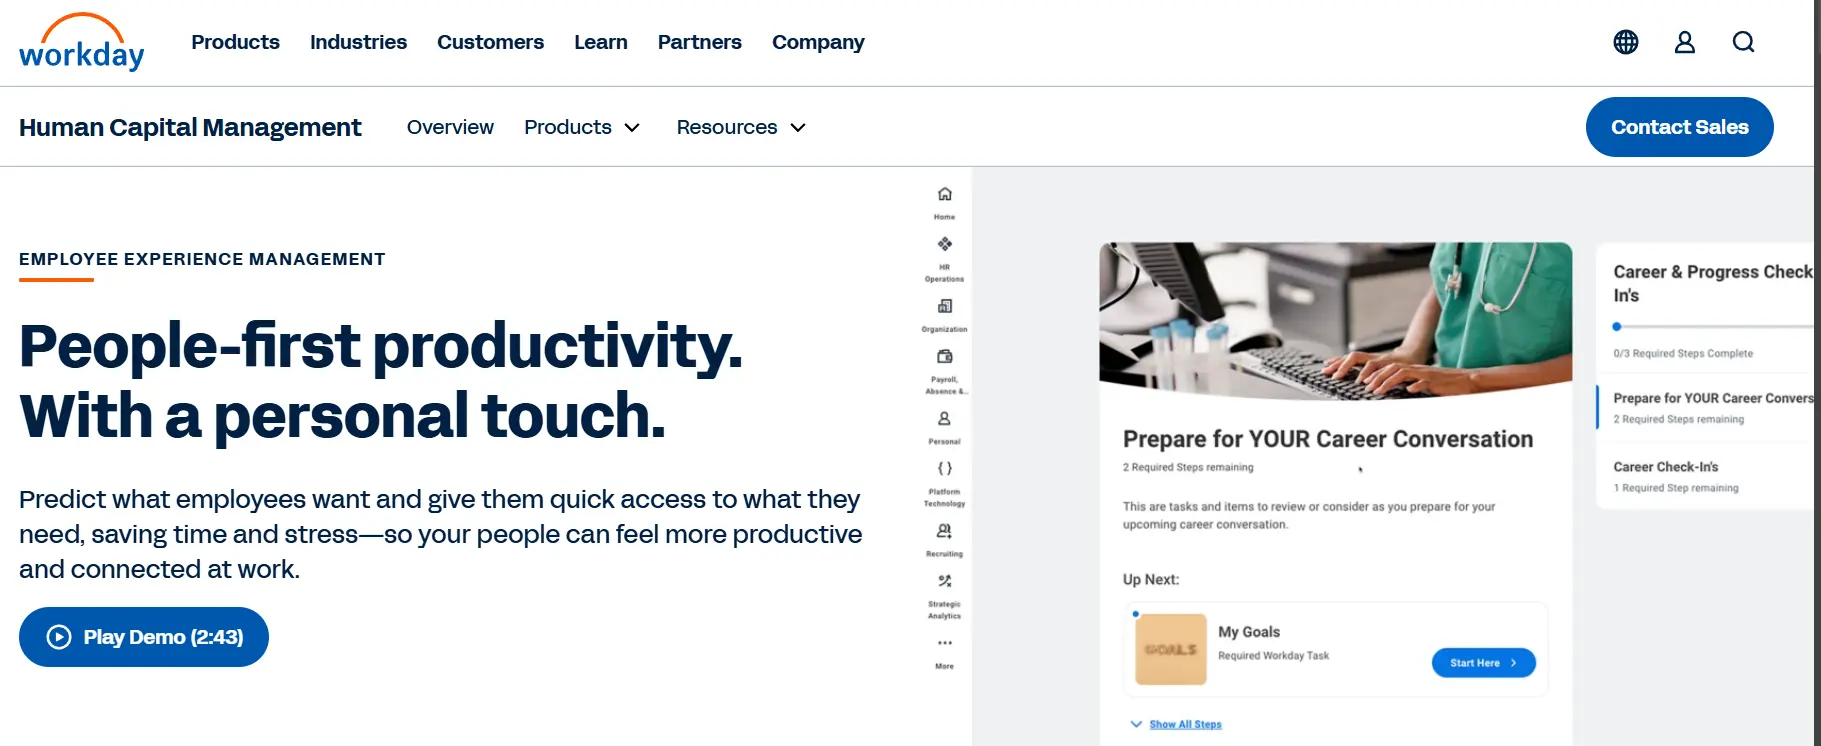Click the Platform Technology braces icon
Image resolution: width=1821 pixels, height=746 pixels.
click(x=944, y=469)
